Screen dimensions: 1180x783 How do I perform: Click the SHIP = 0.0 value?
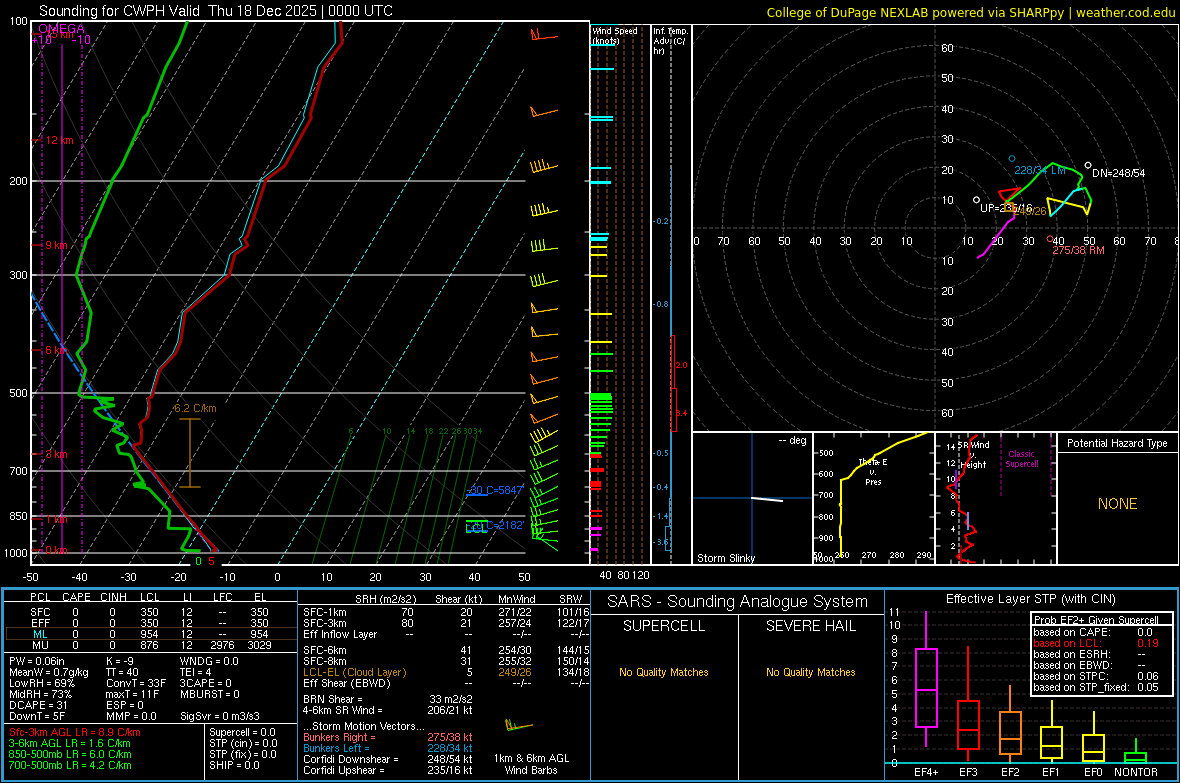(233, 765)
